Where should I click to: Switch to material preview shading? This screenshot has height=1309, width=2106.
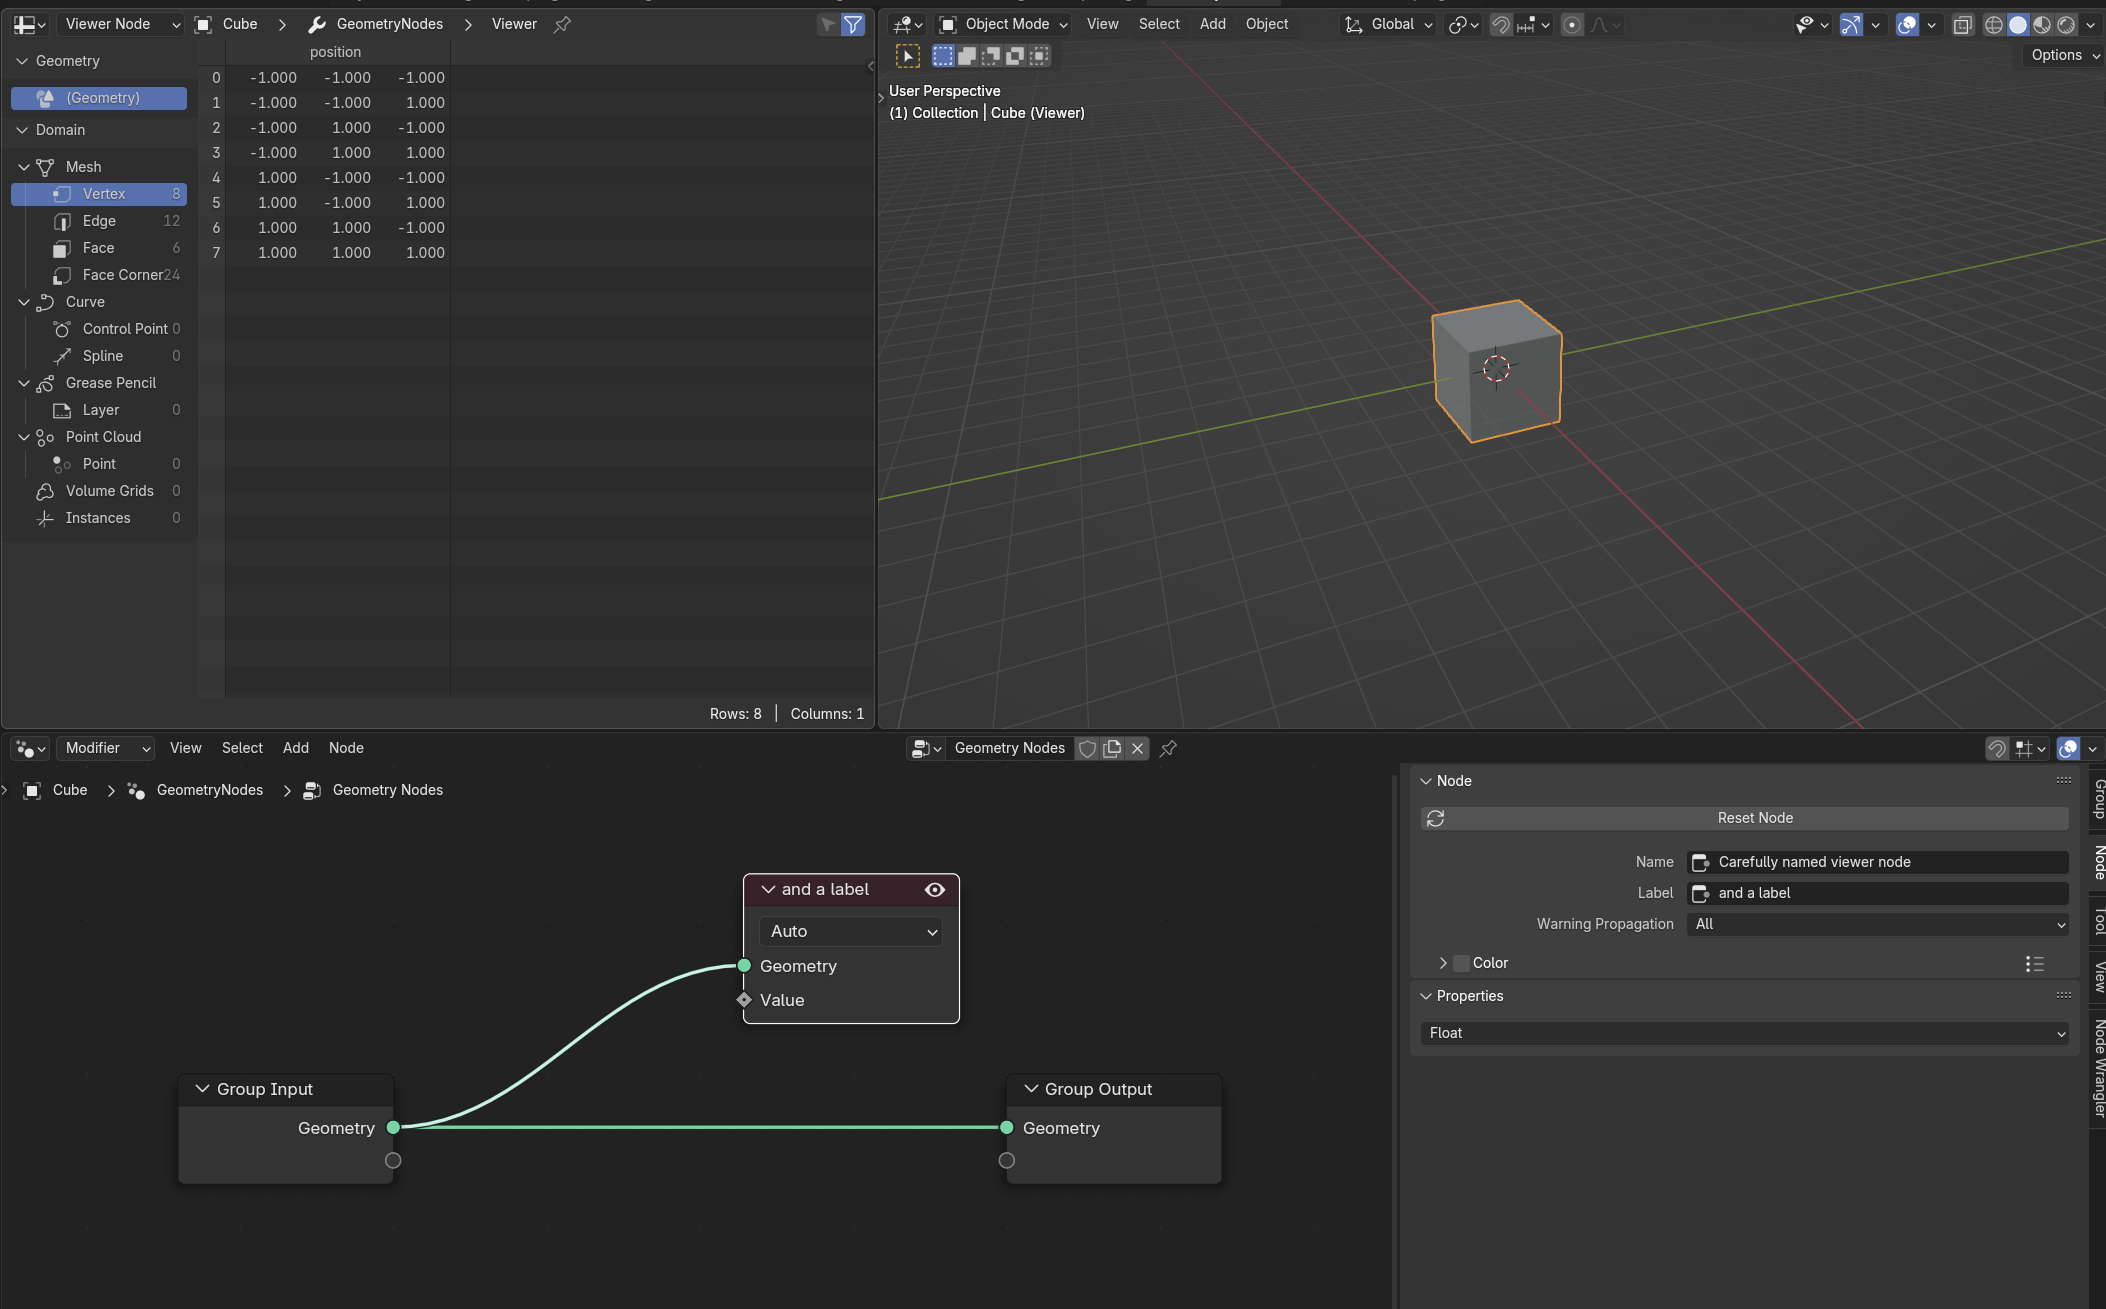click(2042, 25)
